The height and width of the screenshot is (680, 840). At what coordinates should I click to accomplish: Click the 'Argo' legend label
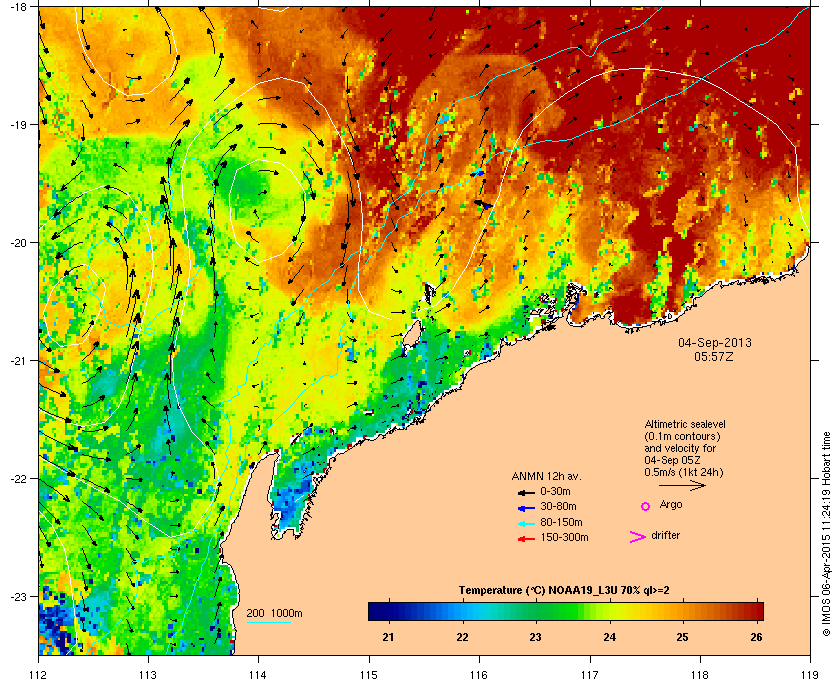[x=671, y=505]
